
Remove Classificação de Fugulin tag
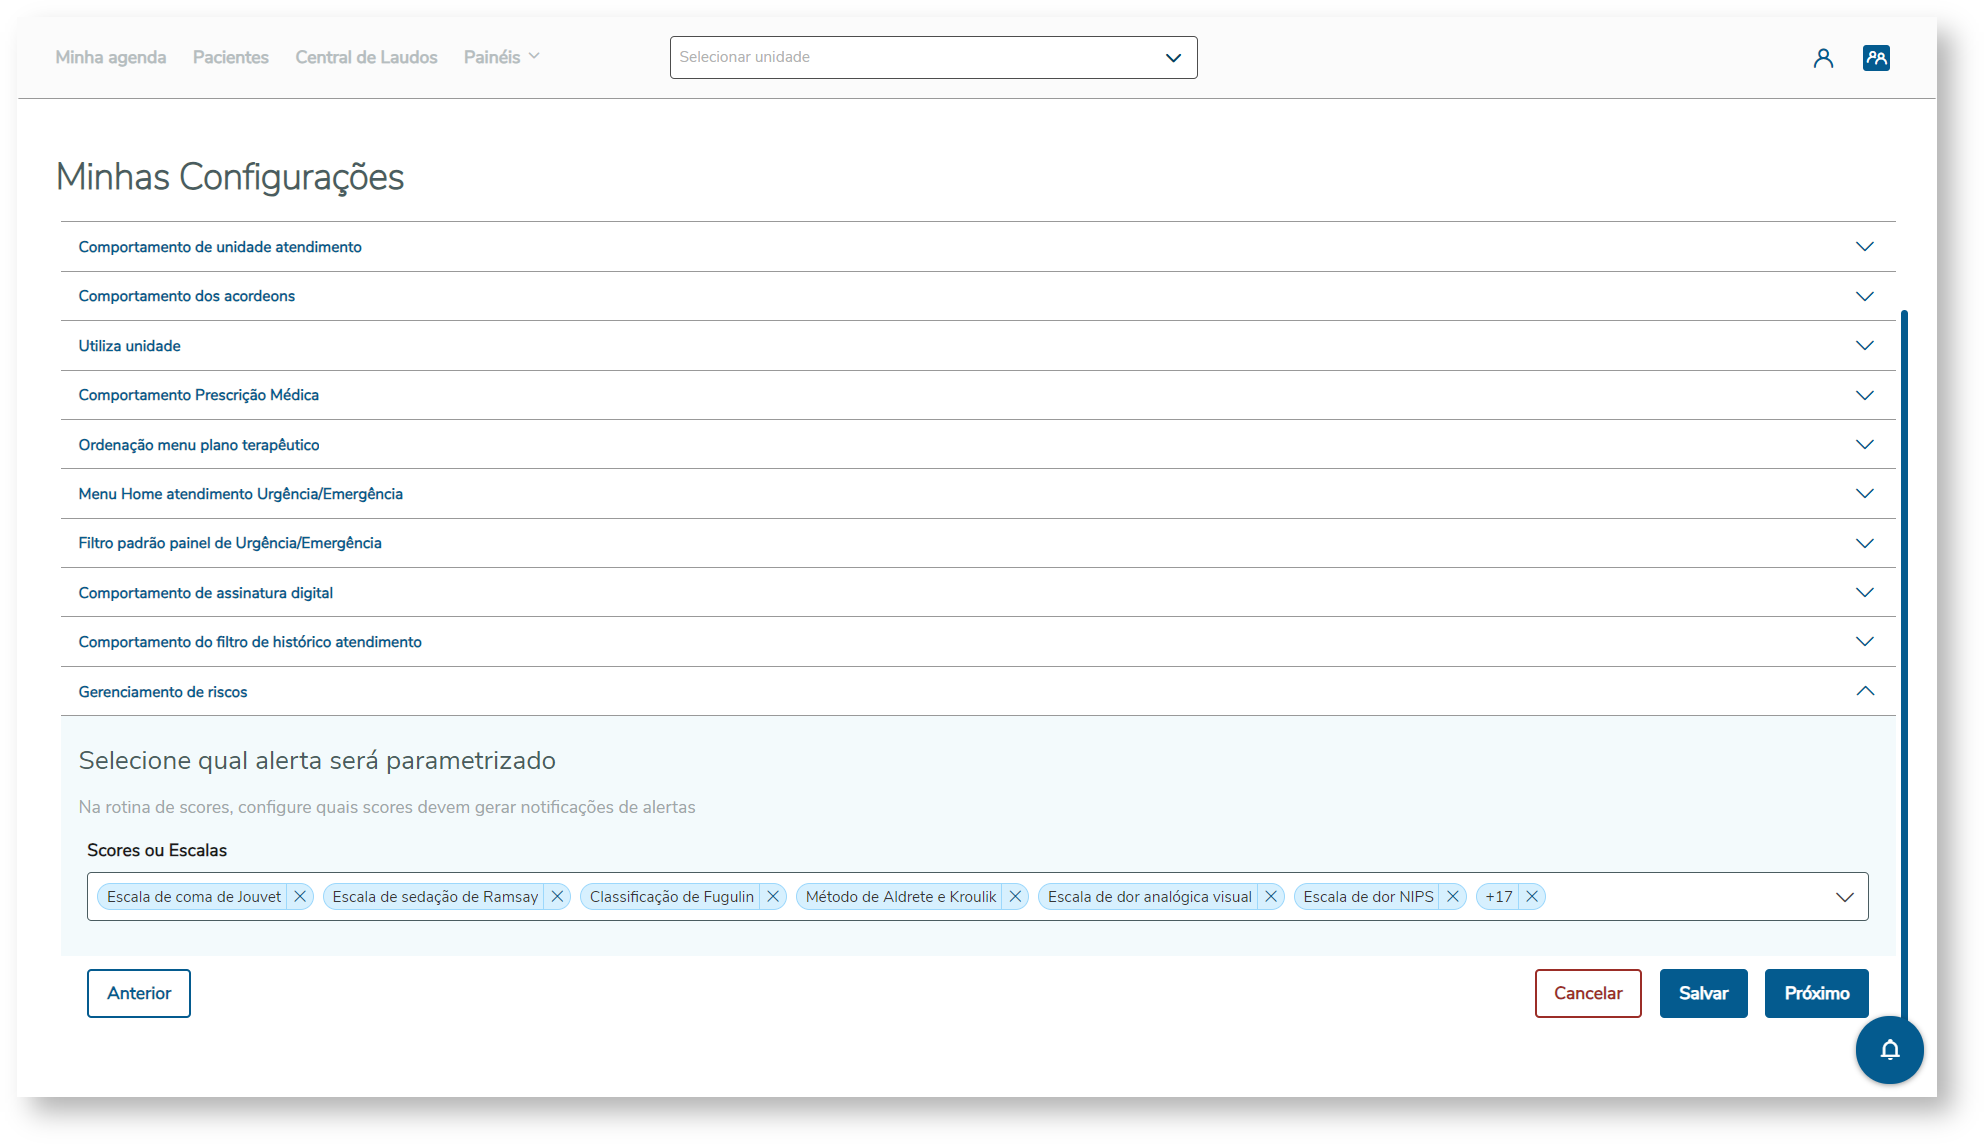pos(773,896)
